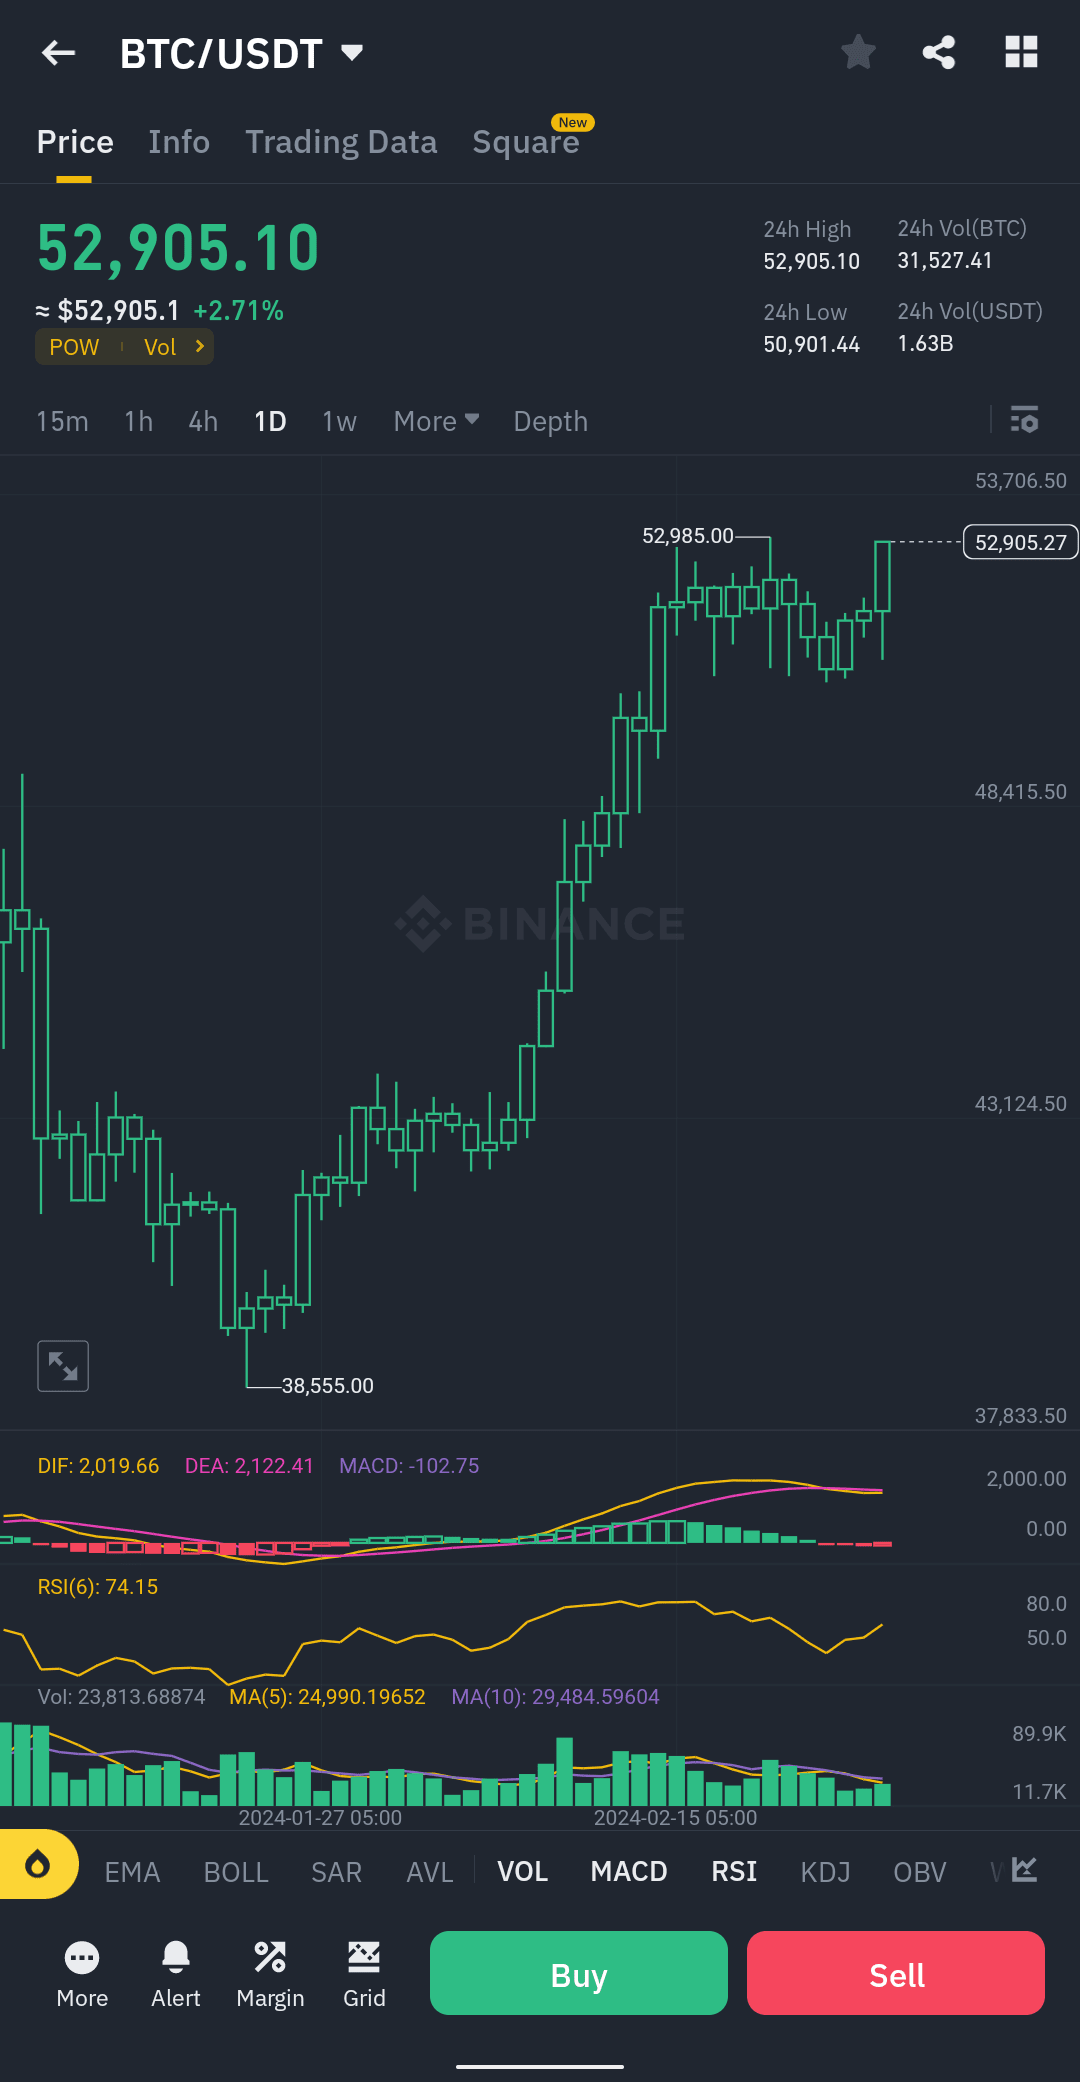Toggle the MACD indicator off

tap(628, 1871)
